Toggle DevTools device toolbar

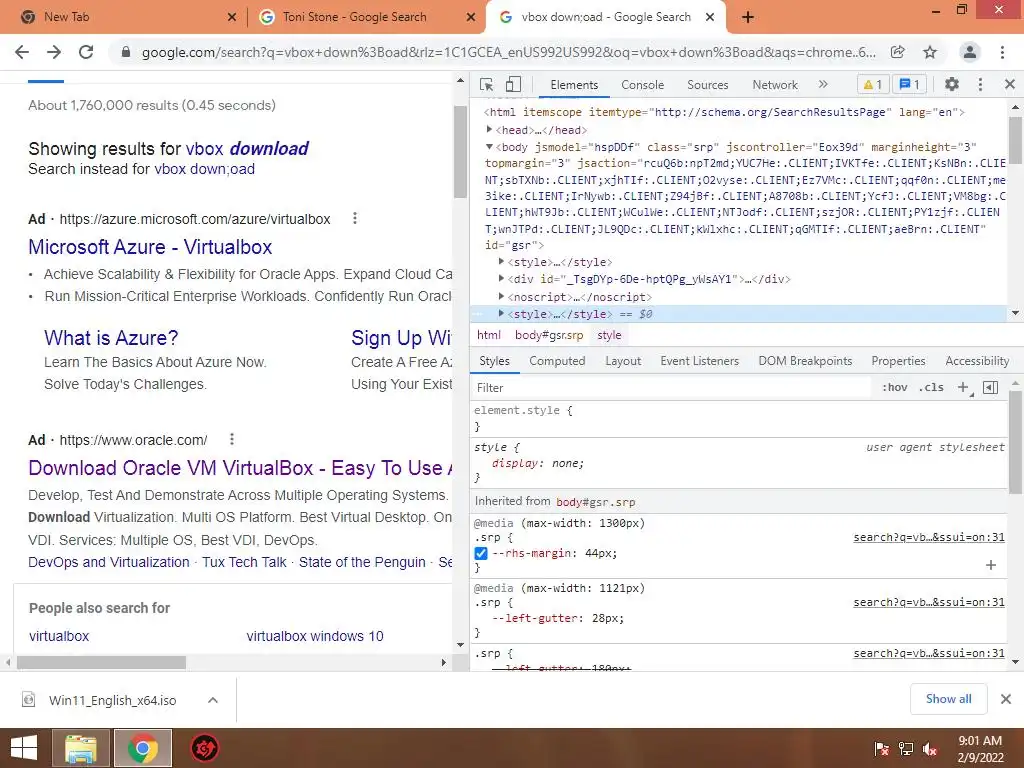[513, 84]
